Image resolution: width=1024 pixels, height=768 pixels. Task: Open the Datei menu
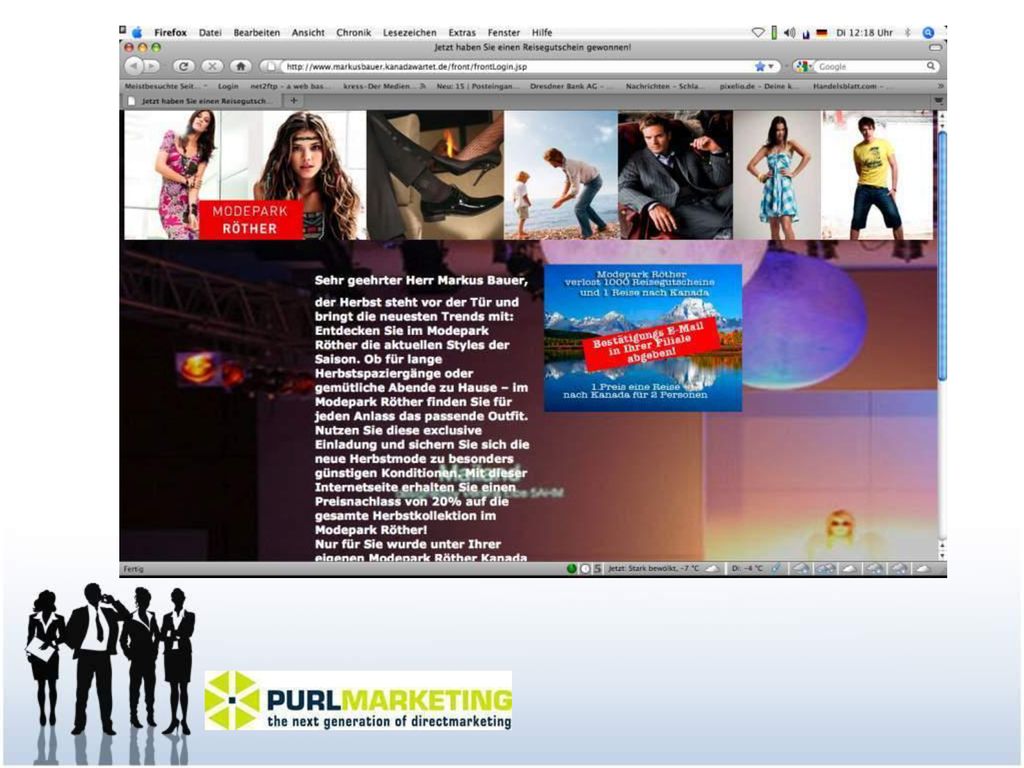210,32
